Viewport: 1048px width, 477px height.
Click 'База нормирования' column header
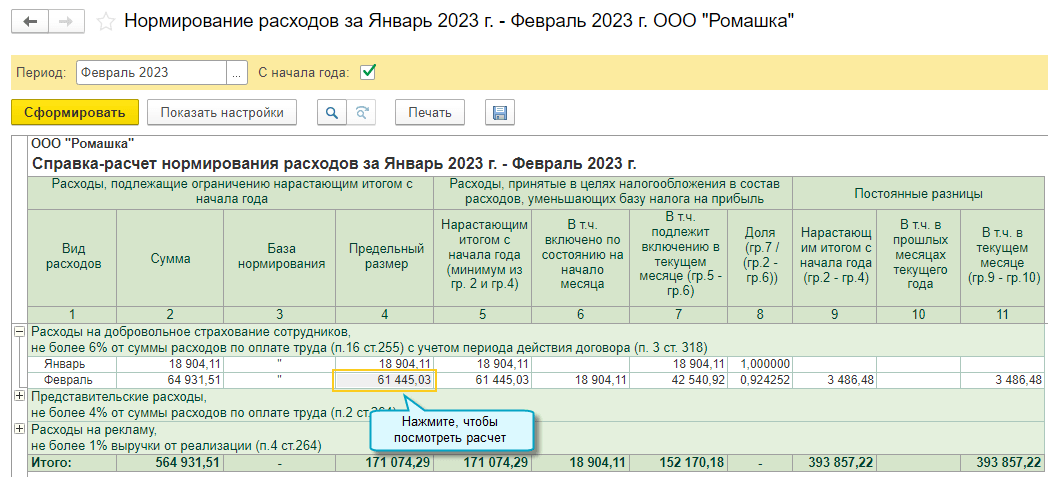point(279,257)
